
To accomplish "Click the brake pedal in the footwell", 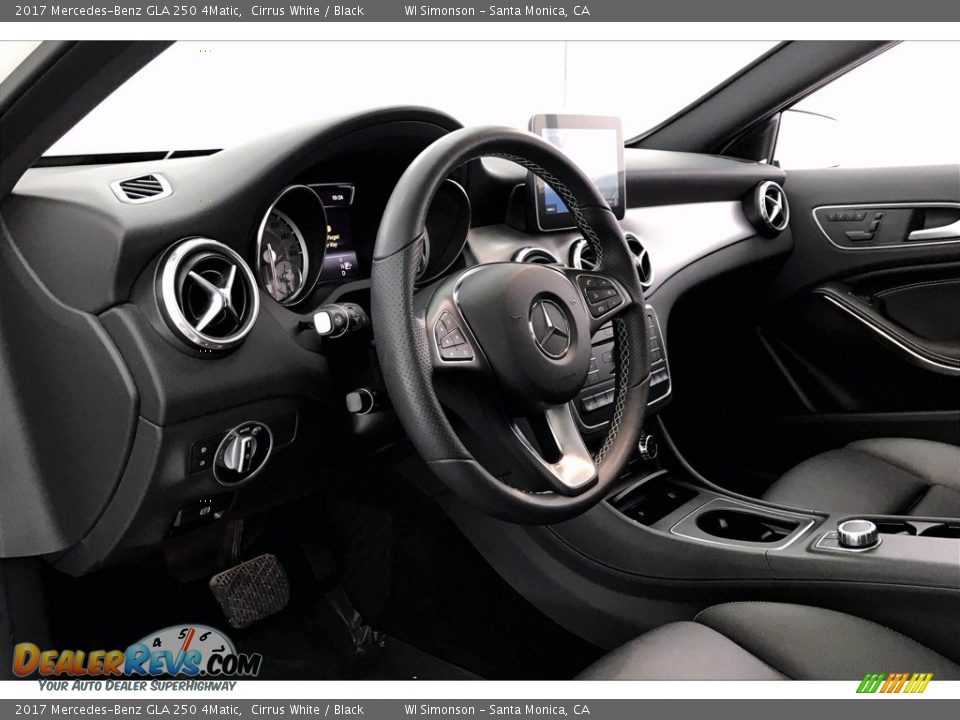I will coord(250,590).
